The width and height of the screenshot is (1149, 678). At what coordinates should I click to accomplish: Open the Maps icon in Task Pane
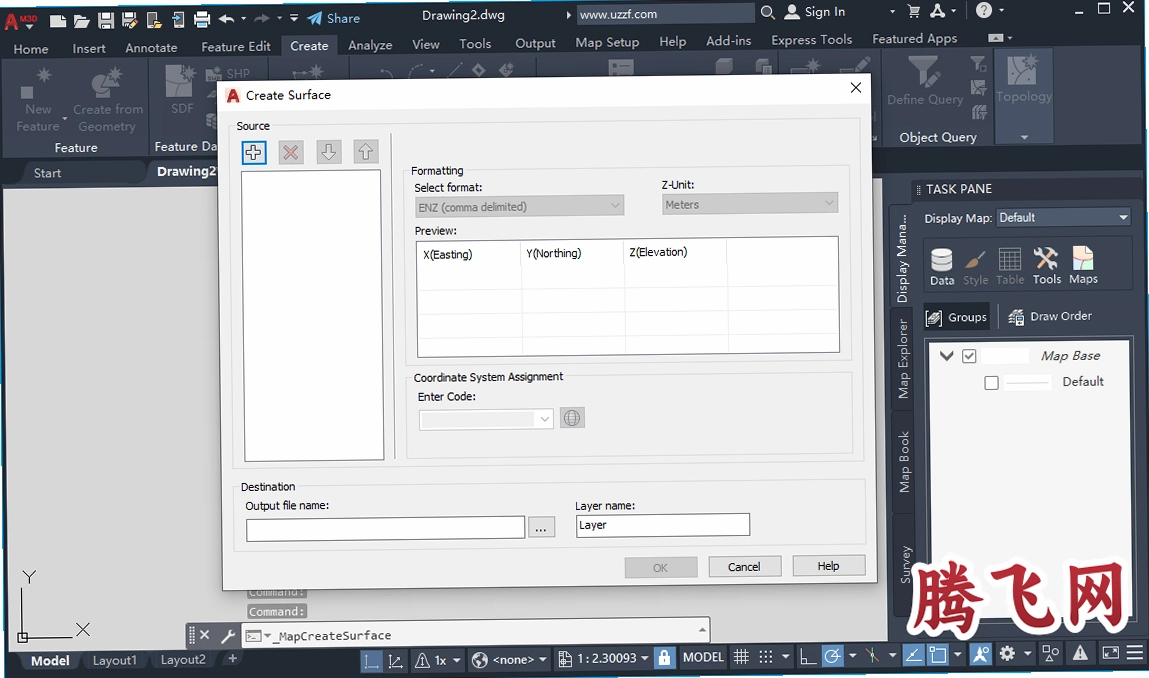[1083, 266]
